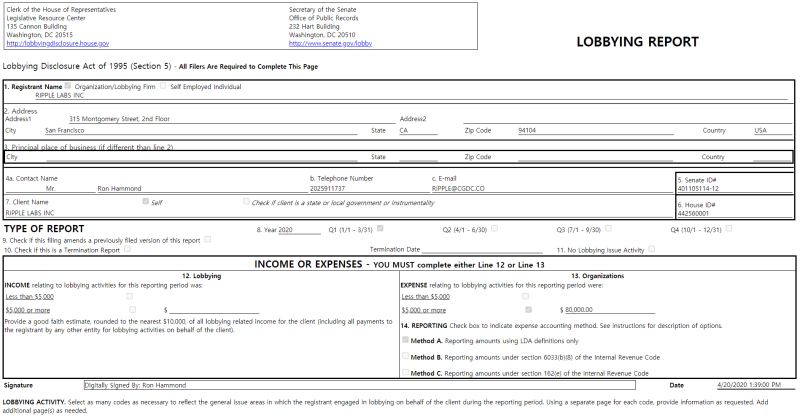The width and height of the screenshot is (800, 417).
Task: Click the House ID# value 442560001
Action: pos(693,213)
